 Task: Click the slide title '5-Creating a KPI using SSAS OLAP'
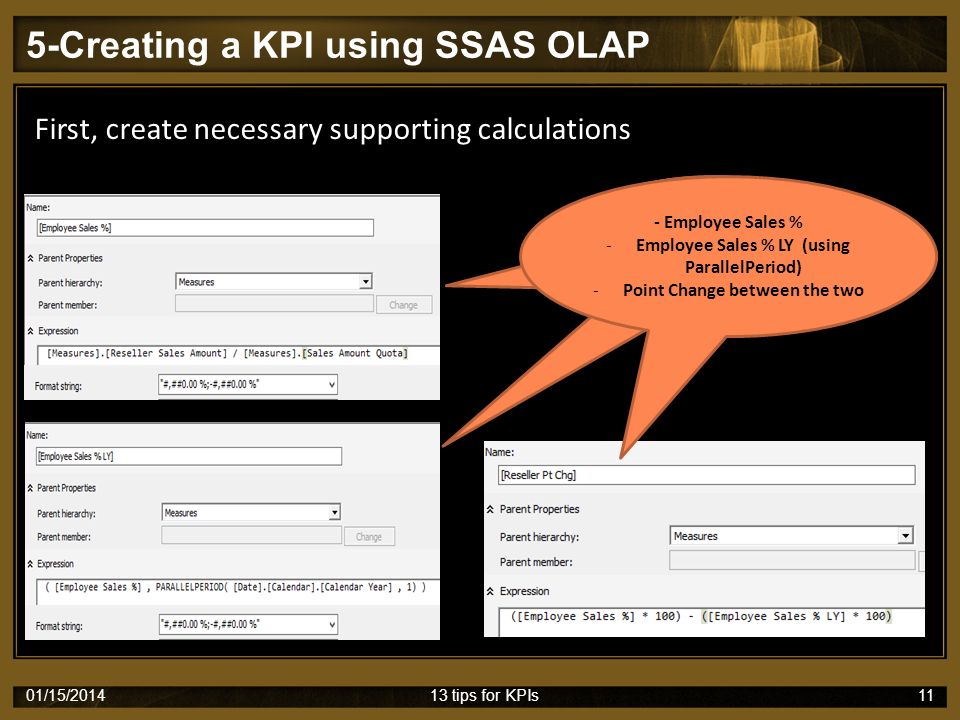(338, 45)
